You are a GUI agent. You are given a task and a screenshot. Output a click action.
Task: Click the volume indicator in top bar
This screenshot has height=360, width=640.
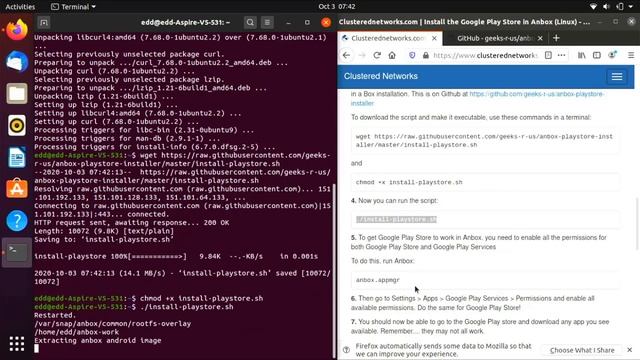click(607, 7)
